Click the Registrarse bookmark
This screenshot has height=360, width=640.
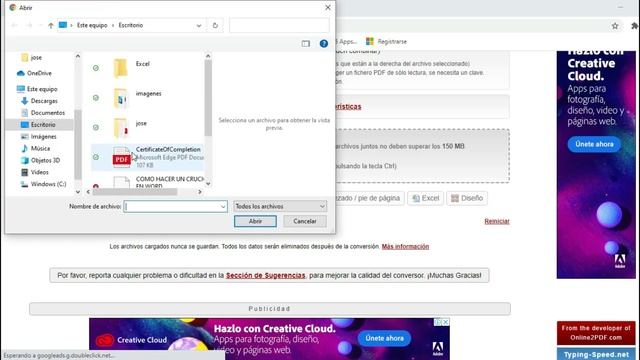point(387,42)
